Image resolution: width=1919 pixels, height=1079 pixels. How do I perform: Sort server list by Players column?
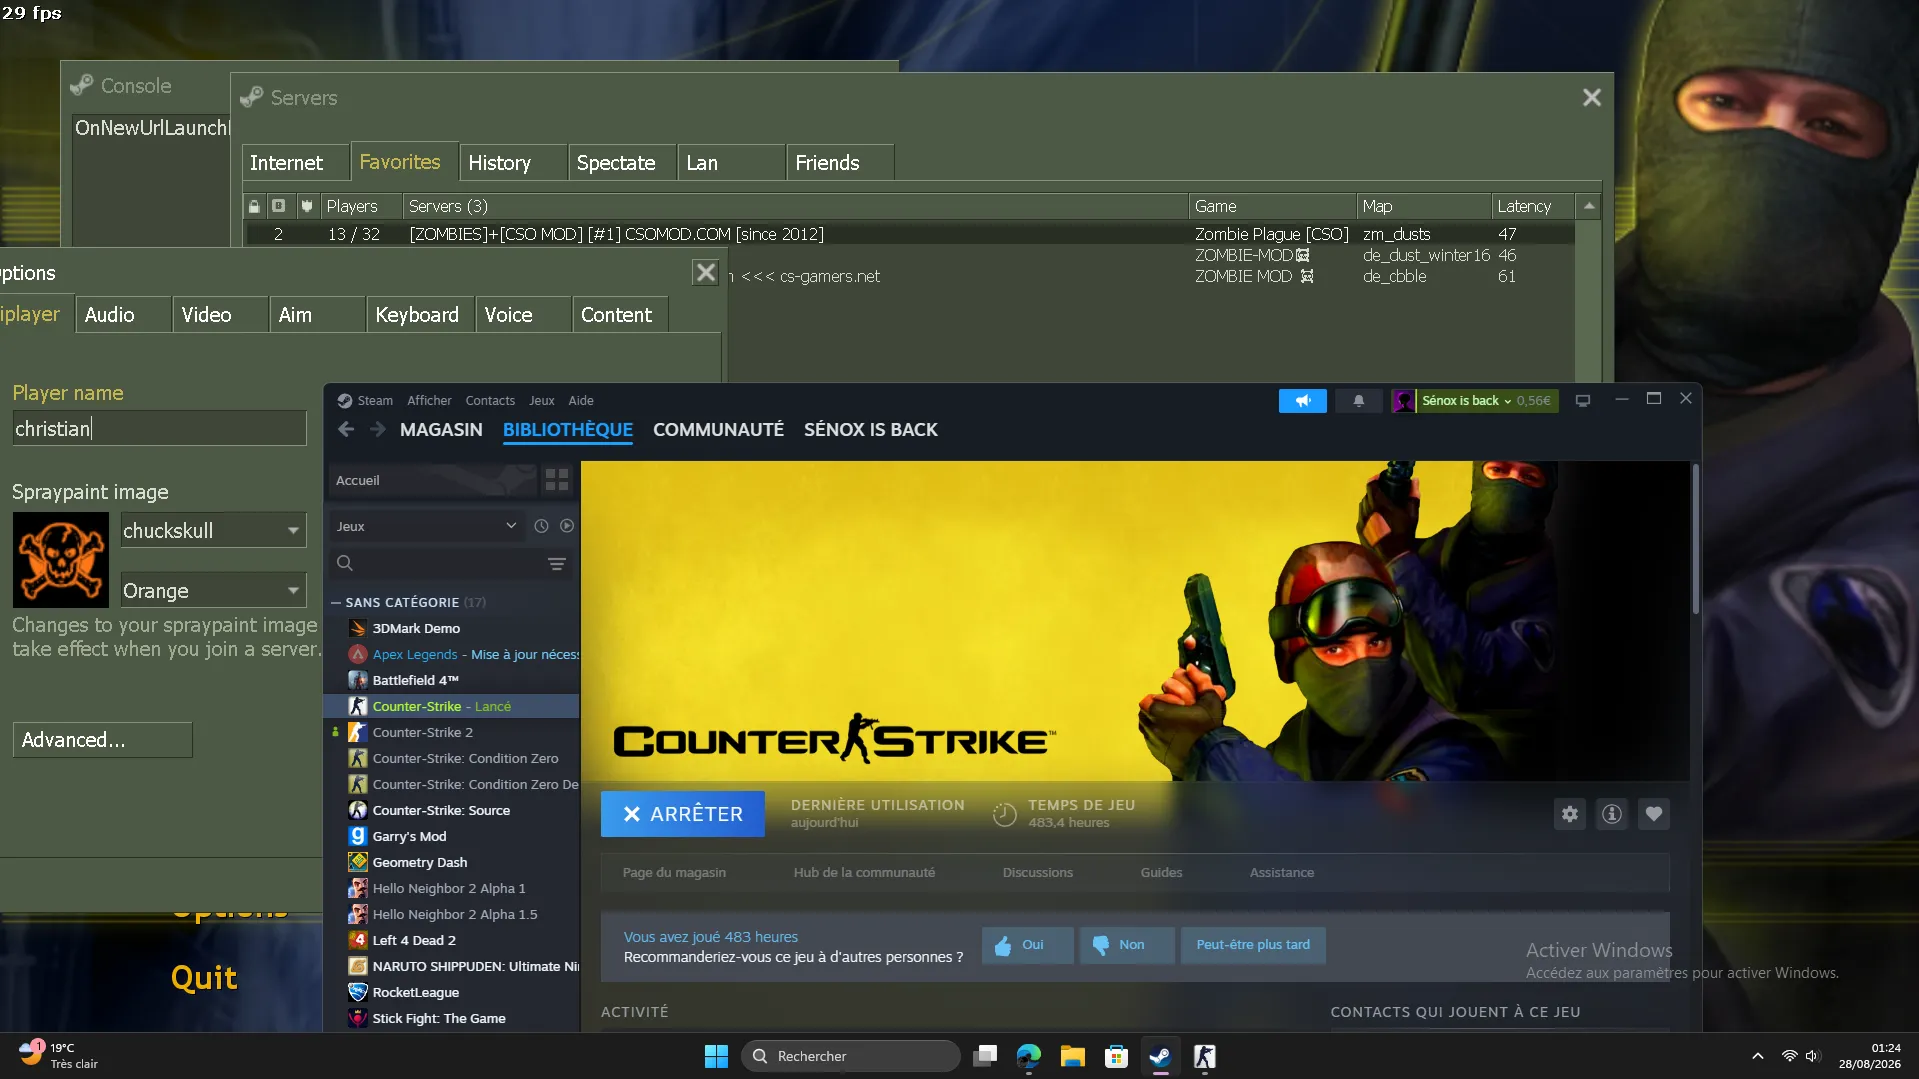pos(361,206)
